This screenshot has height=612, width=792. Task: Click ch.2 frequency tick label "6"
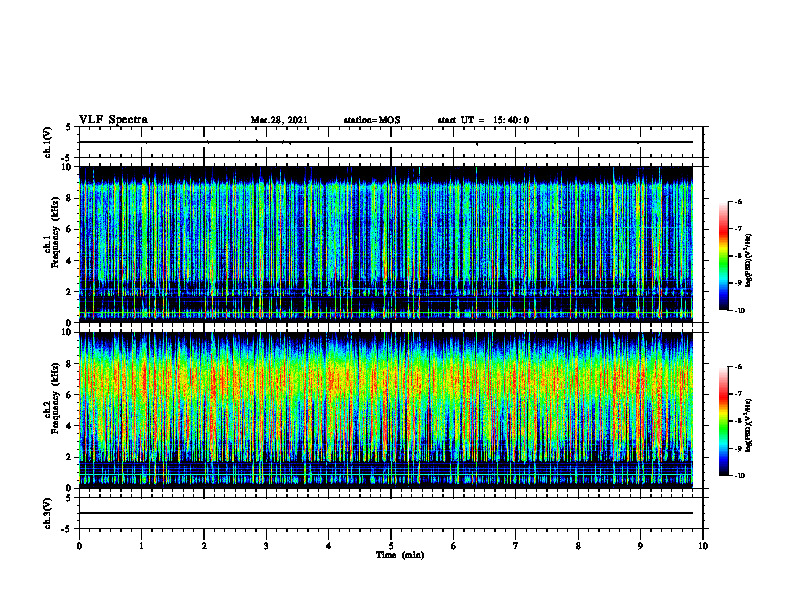[69, 395]
